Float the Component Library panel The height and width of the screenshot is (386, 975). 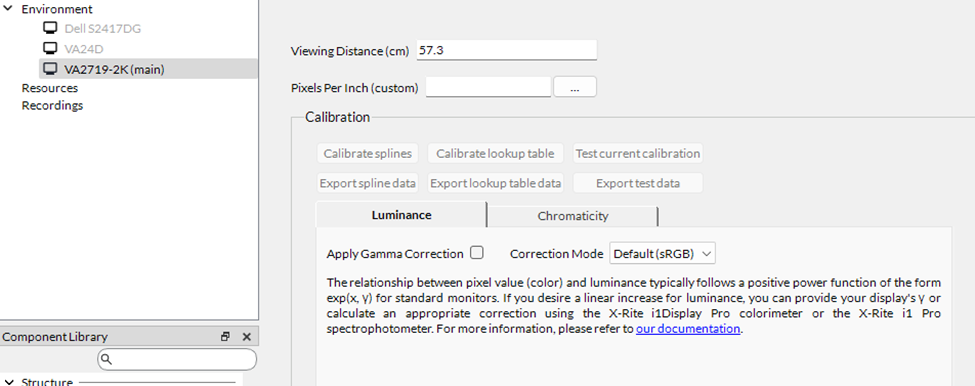pyautogui.click(x=225, y=337)
